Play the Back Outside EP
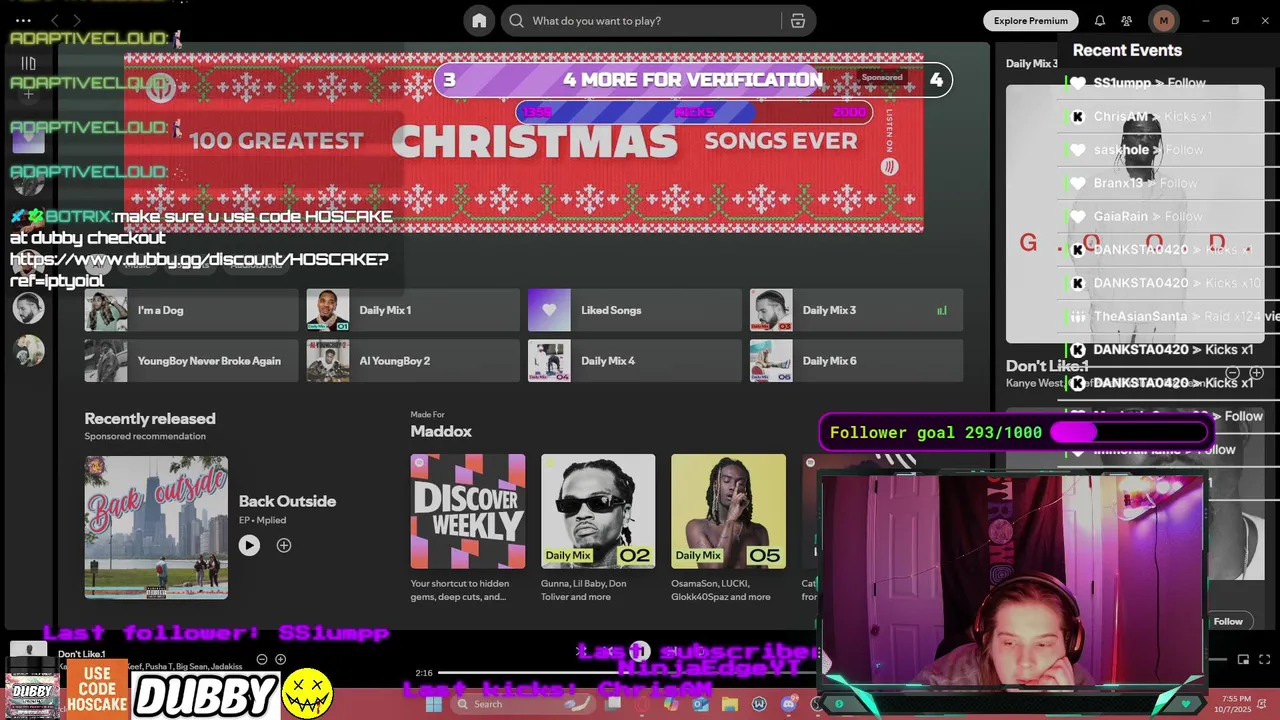 pyautogui.click(x=249, y=545)
